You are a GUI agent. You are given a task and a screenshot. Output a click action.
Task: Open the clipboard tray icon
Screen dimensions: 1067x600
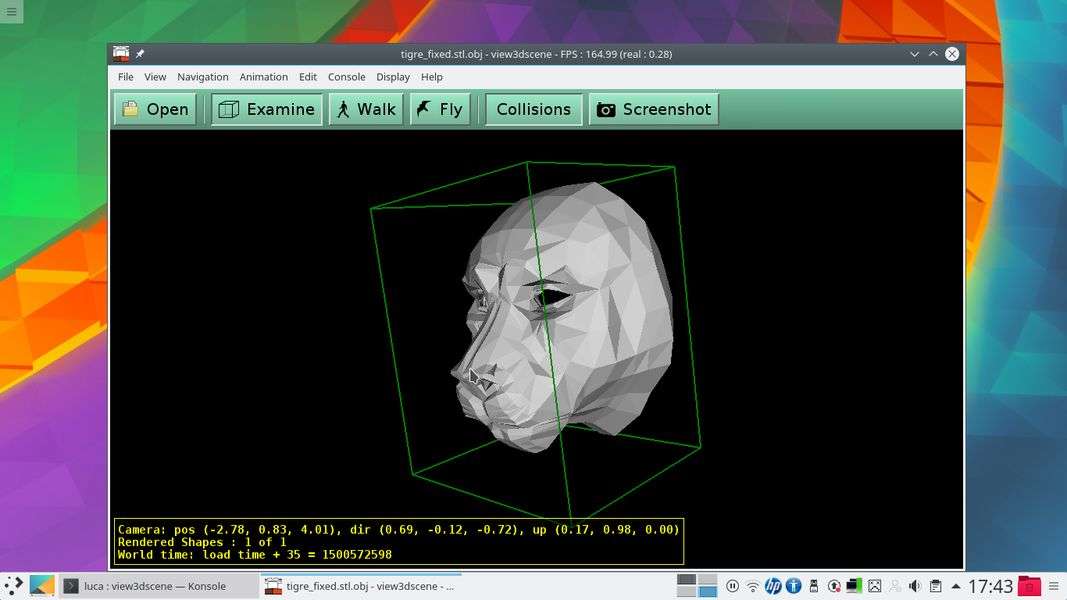point(935,586)
